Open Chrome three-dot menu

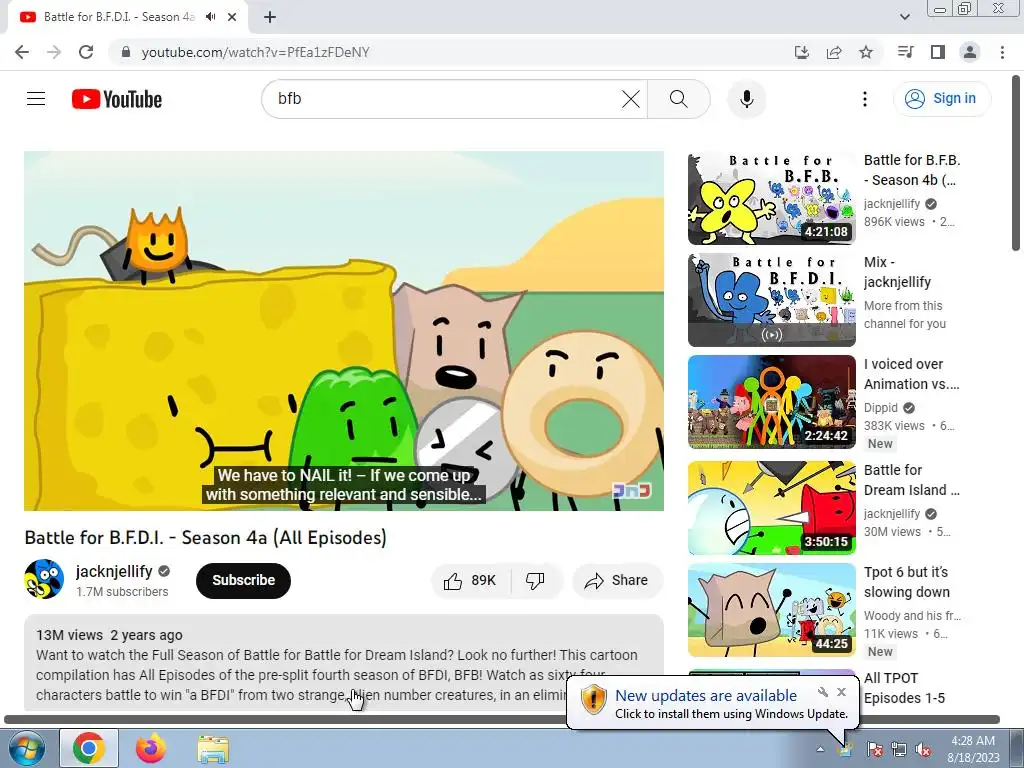[x=1002, y=52]
